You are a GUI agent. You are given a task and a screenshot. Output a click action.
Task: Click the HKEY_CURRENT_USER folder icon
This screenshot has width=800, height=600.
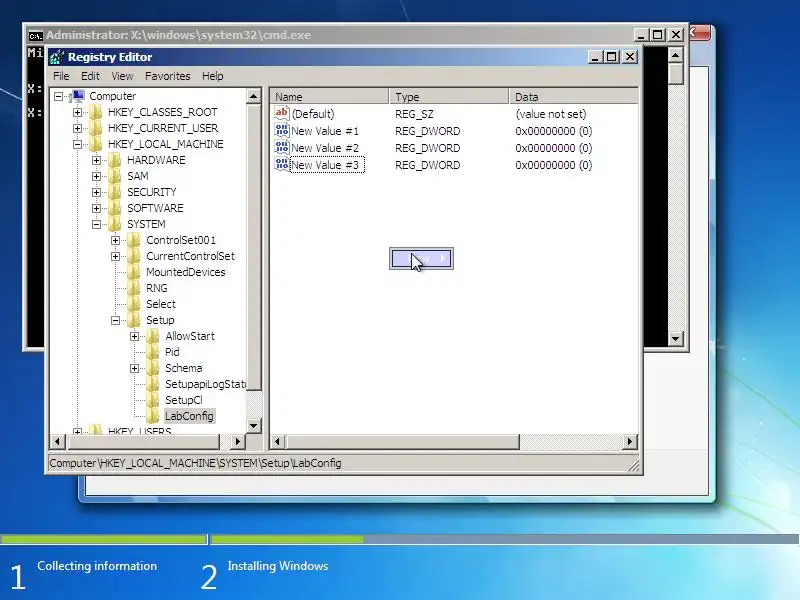coord(96,128)
